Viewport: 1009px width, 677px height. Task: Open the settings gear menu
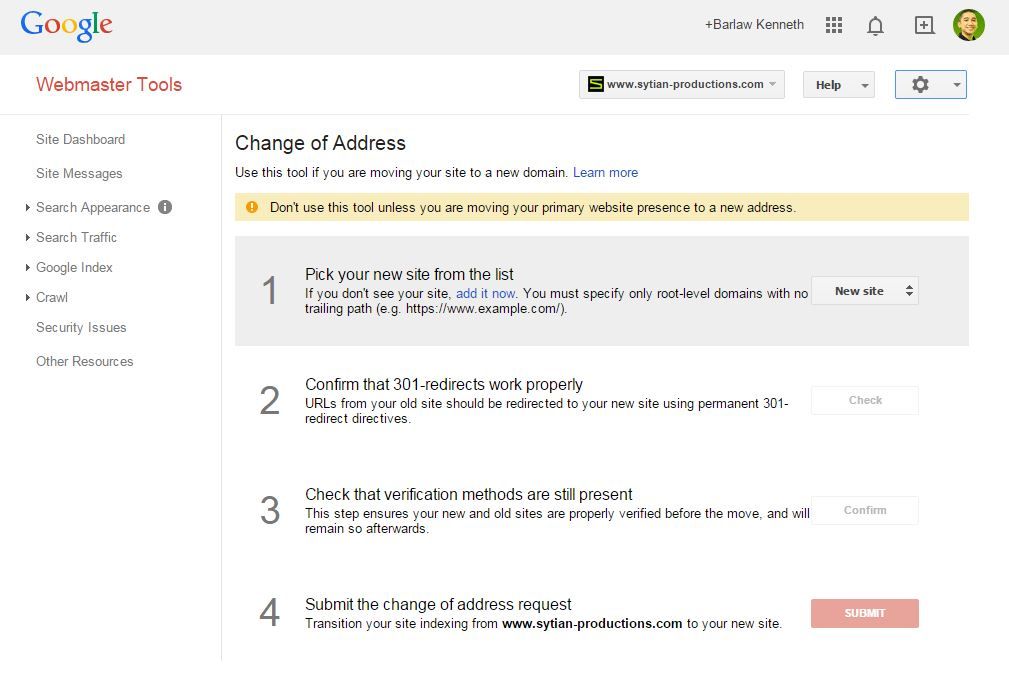[x=930, y=84]
